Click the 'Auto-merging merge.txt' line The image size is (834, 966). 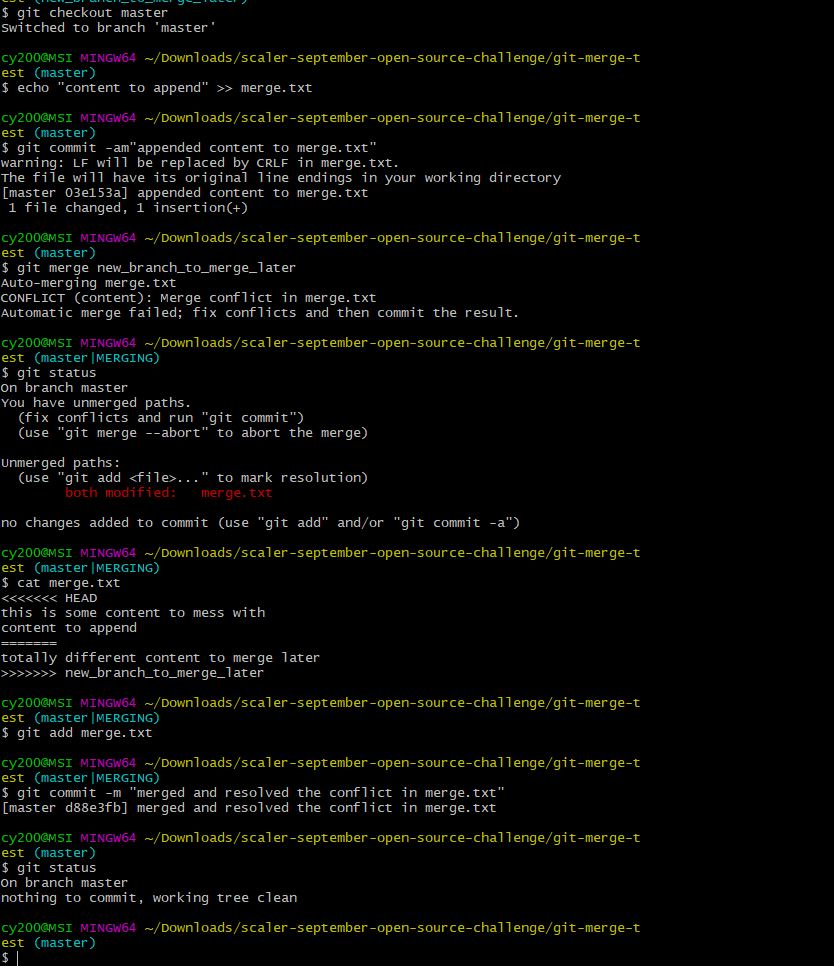88,283
